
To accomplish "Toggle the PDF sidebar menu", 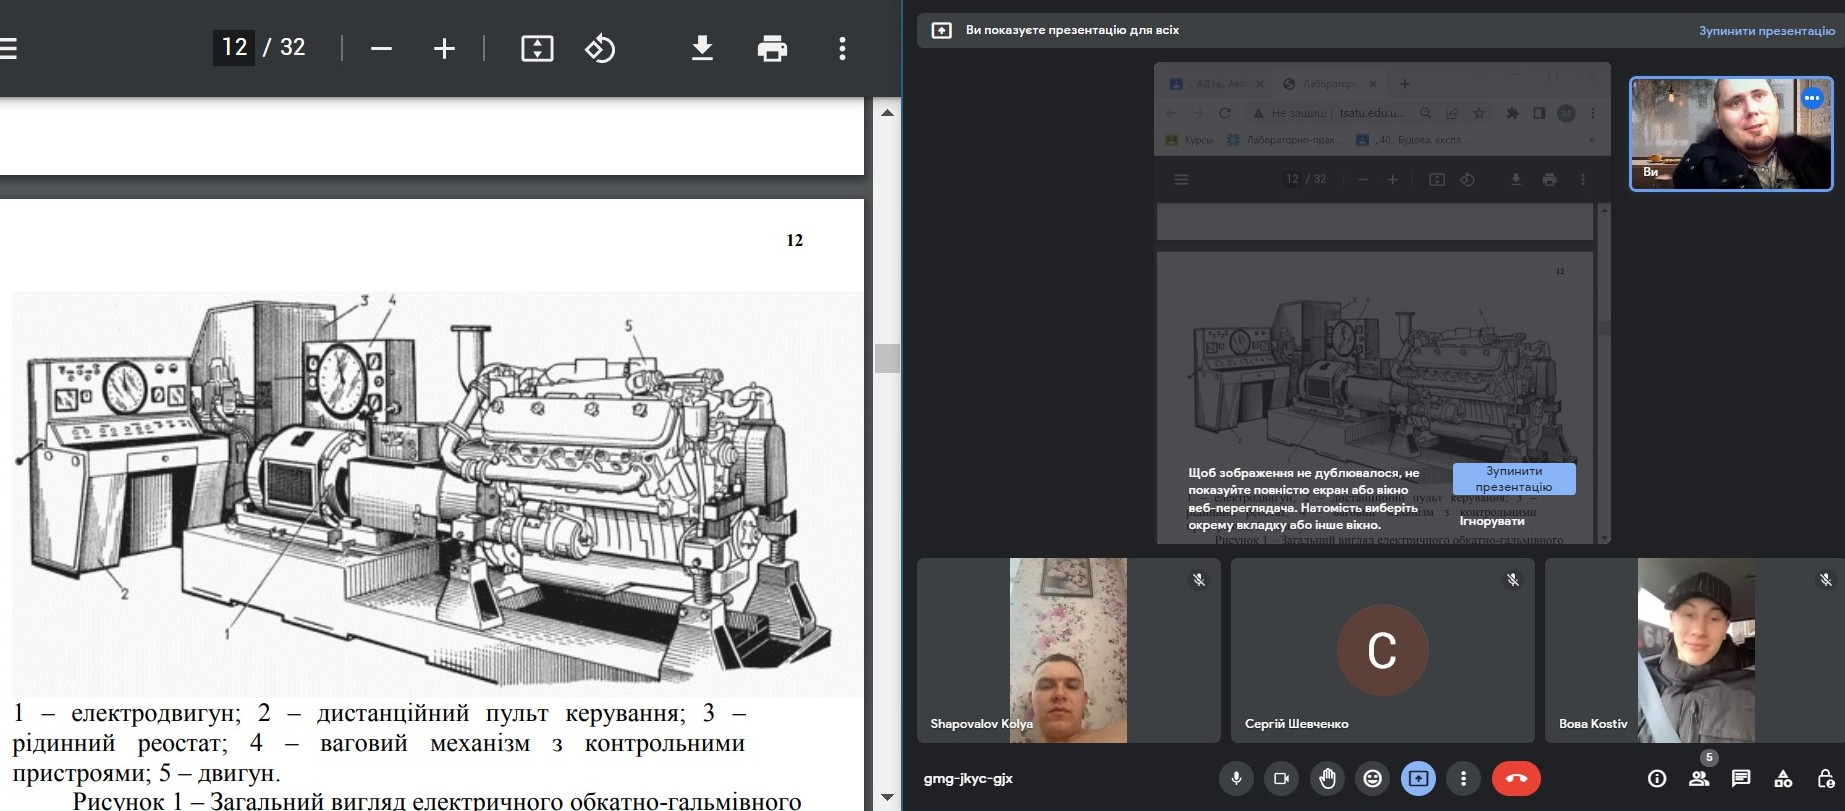I will pyautogui.click(x=9, y=48).
